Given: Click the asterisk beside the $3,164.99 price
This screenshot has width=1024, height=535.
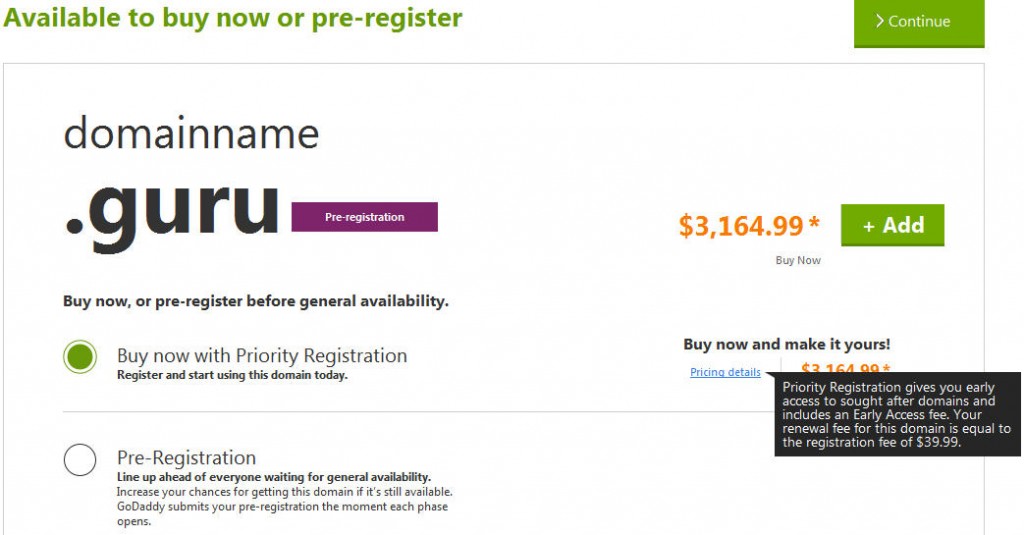Looking at the screenshot, I should click(x=814, y=222).
